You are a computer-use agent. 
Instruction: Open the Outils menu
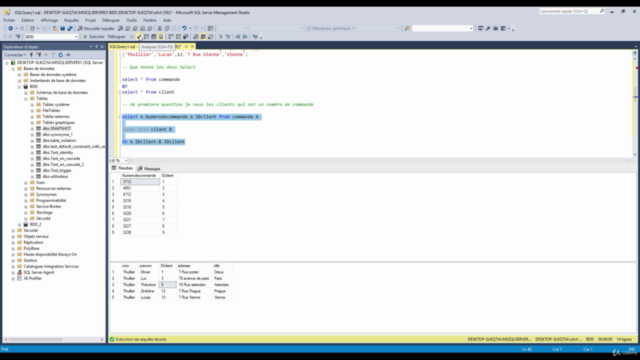pyautogui.click(x=131, y=20)
